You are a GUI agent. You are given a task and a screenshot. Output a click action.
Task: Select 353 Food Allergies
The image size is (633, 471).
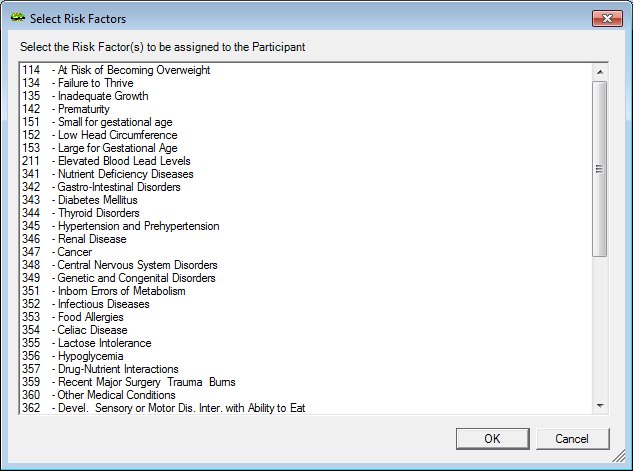[306, 317]
